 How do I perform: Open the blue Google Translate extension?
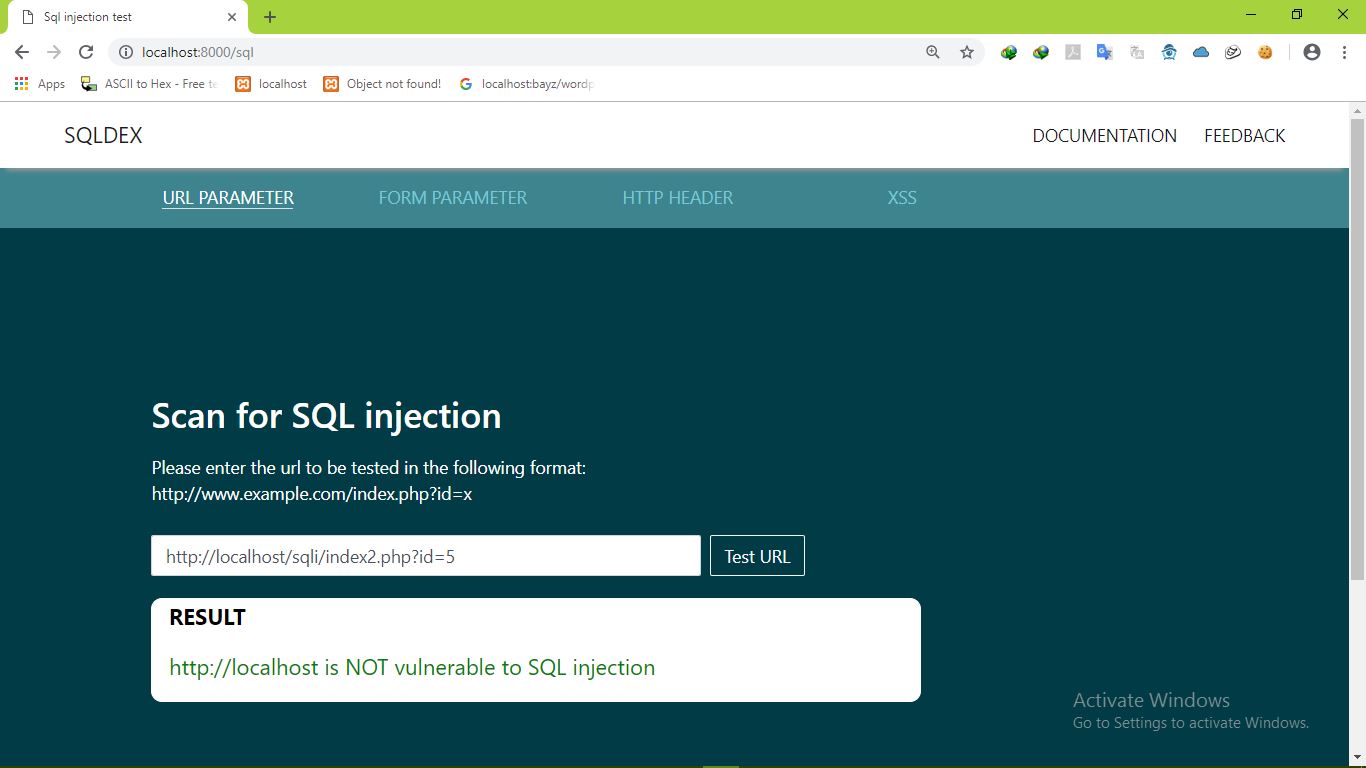(1105, 52)
